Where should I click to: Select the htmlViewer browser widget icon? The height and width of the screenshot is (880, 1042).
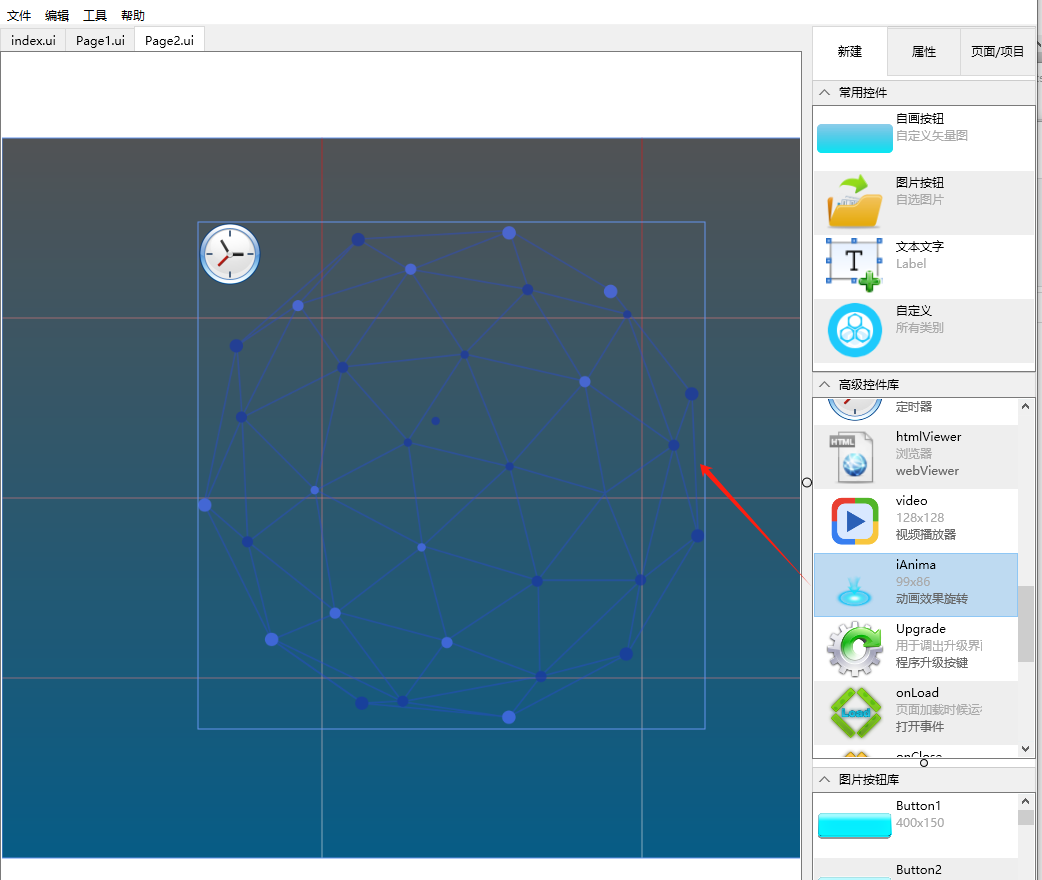coord(853,455)
